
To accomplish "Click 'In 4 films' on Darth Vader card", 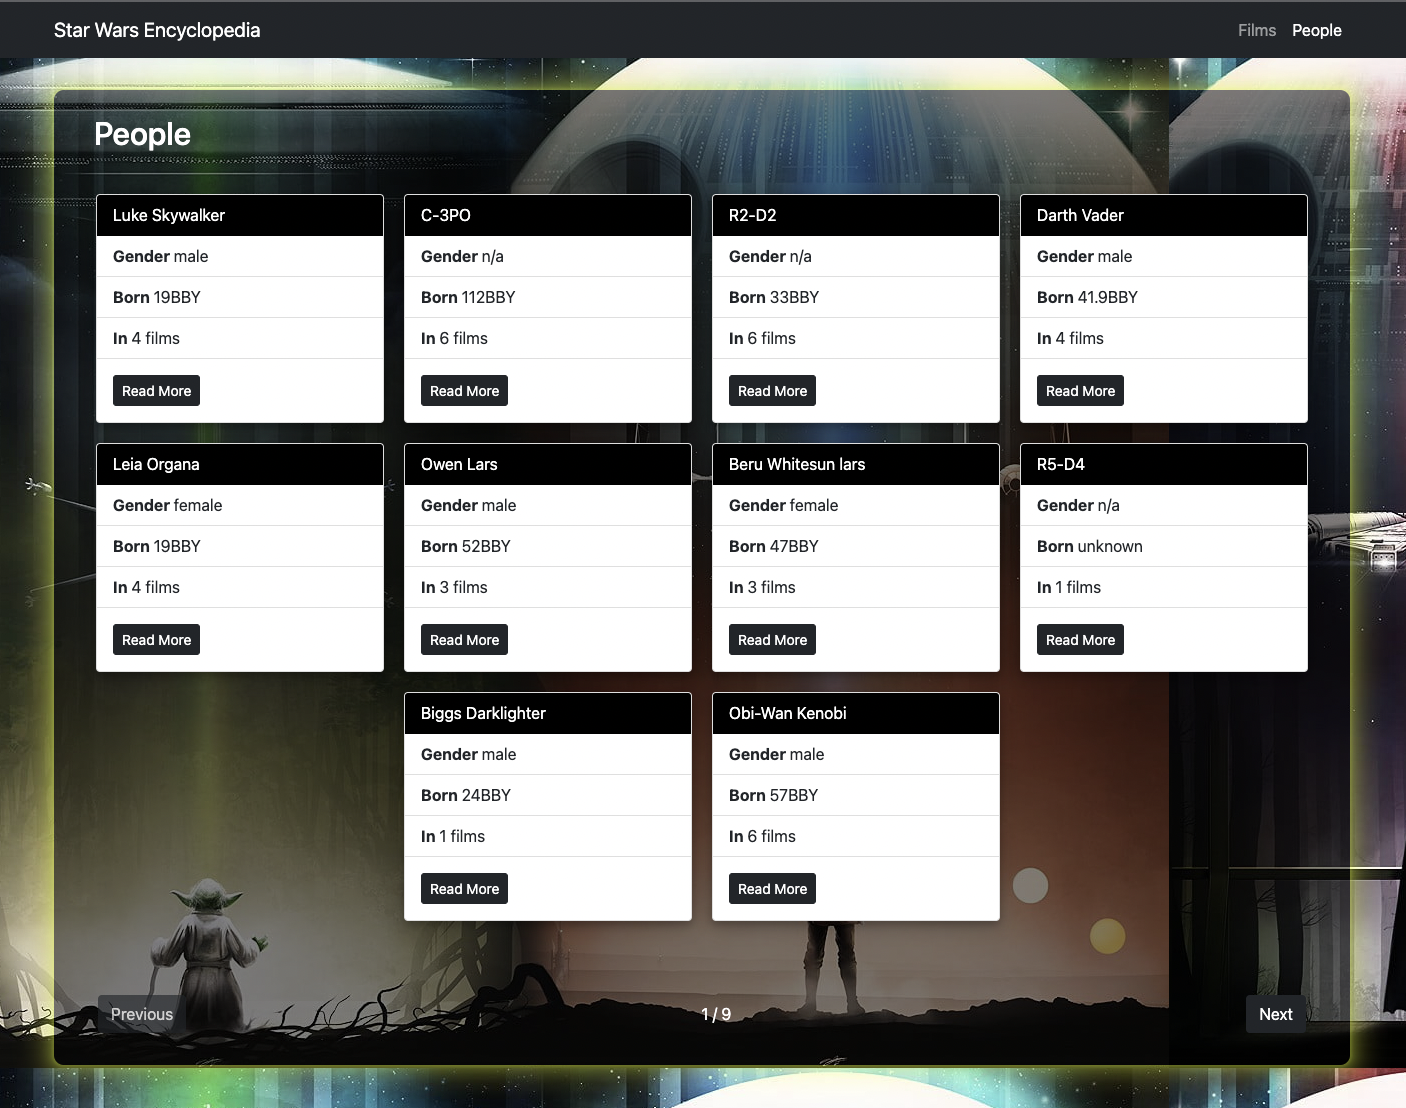I will click(1164, 338).
